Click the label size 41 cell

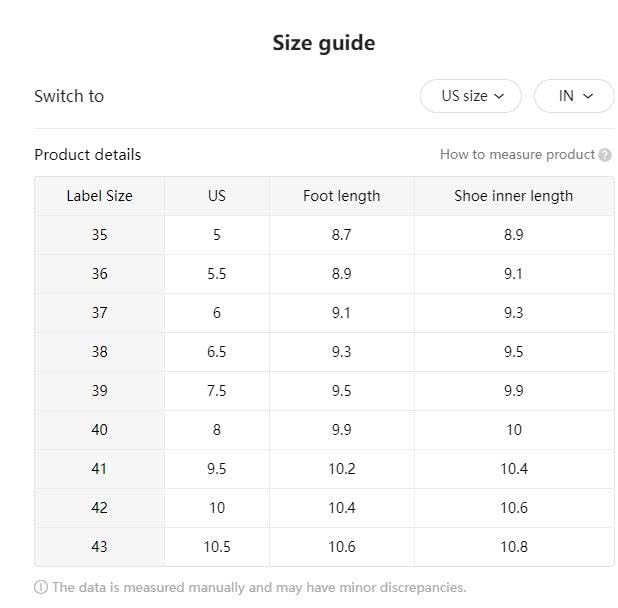click(x=99, y=469)
